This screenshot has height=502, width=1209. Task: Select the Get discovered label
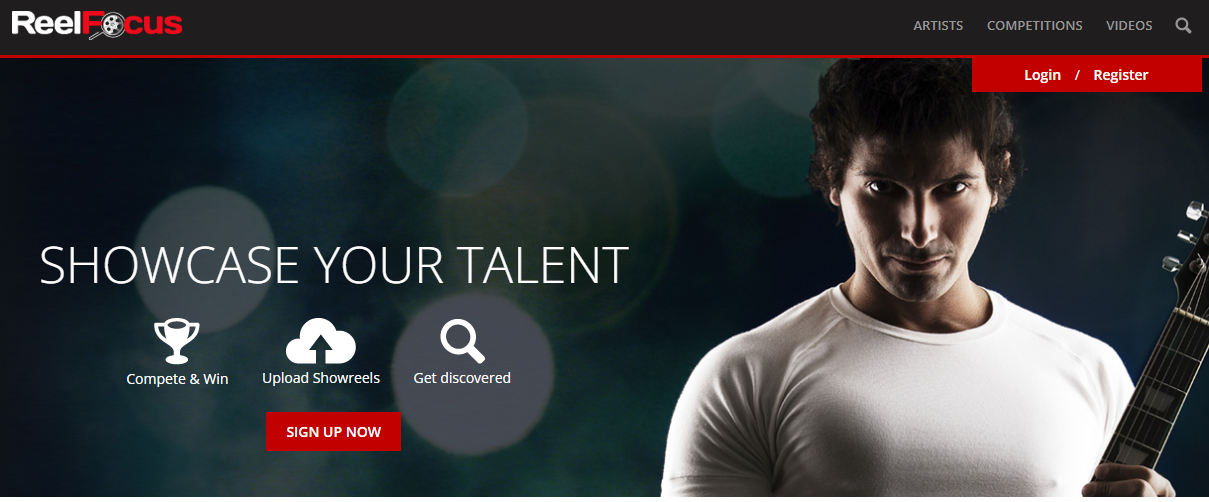click(462, 378)
